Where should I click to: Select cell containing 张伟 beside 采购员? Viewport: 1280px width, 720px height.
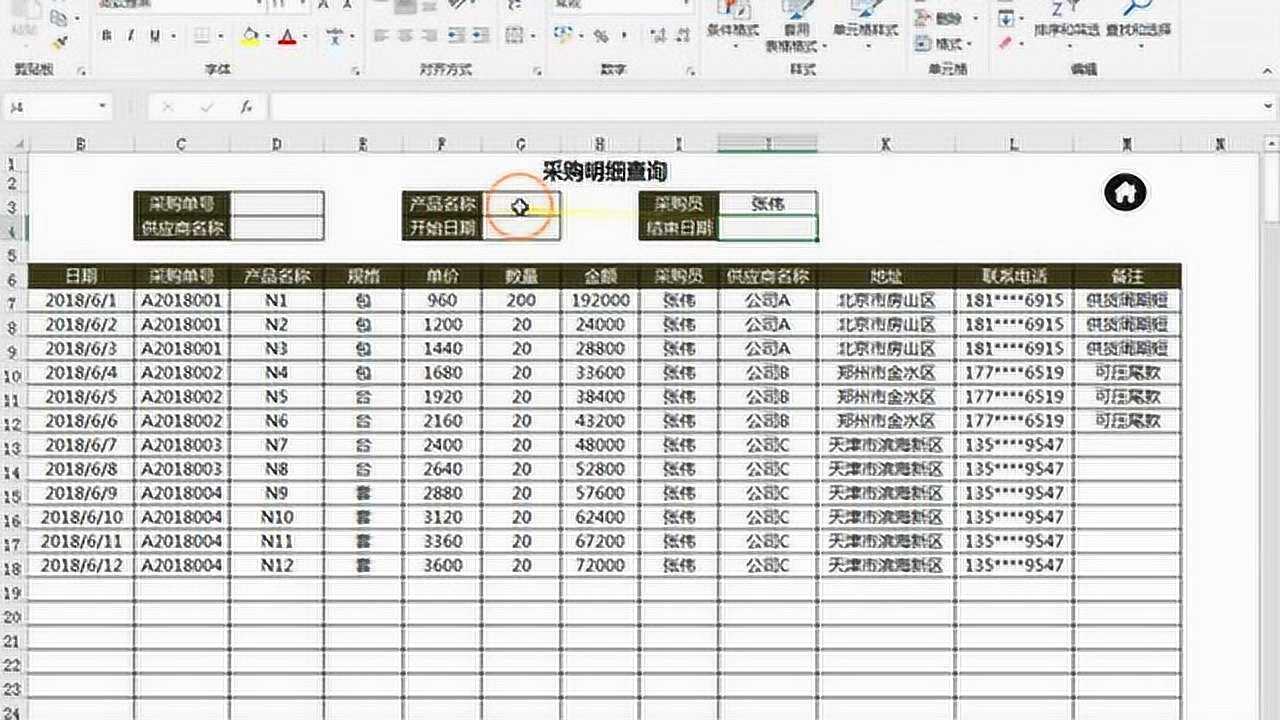tap(767, 204)
